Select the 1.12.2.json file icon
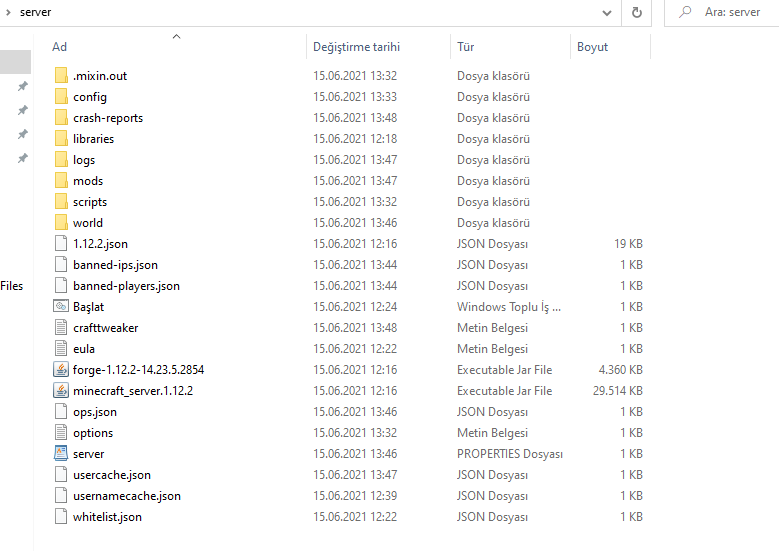The width and height of the screenshot is (779, 551). pos(61,243)
